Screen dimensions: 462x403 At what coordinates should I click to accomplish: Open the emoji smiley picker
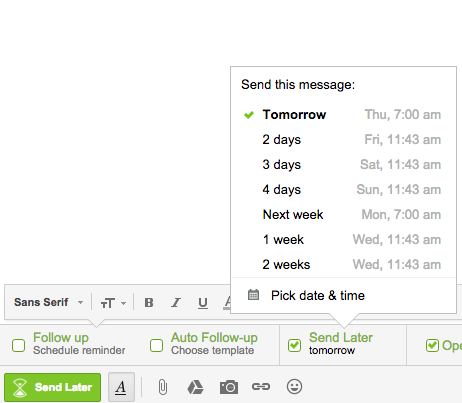point(294,387)
